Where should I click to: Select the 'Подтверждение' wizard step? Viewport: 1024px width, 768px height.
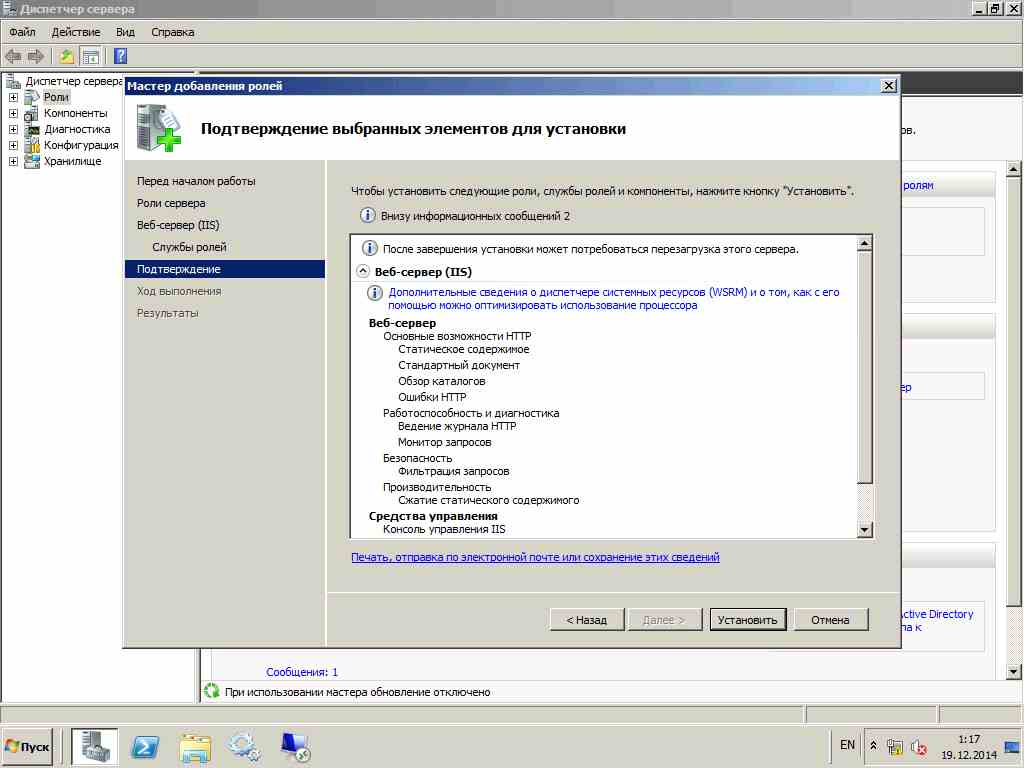(225, 269)
